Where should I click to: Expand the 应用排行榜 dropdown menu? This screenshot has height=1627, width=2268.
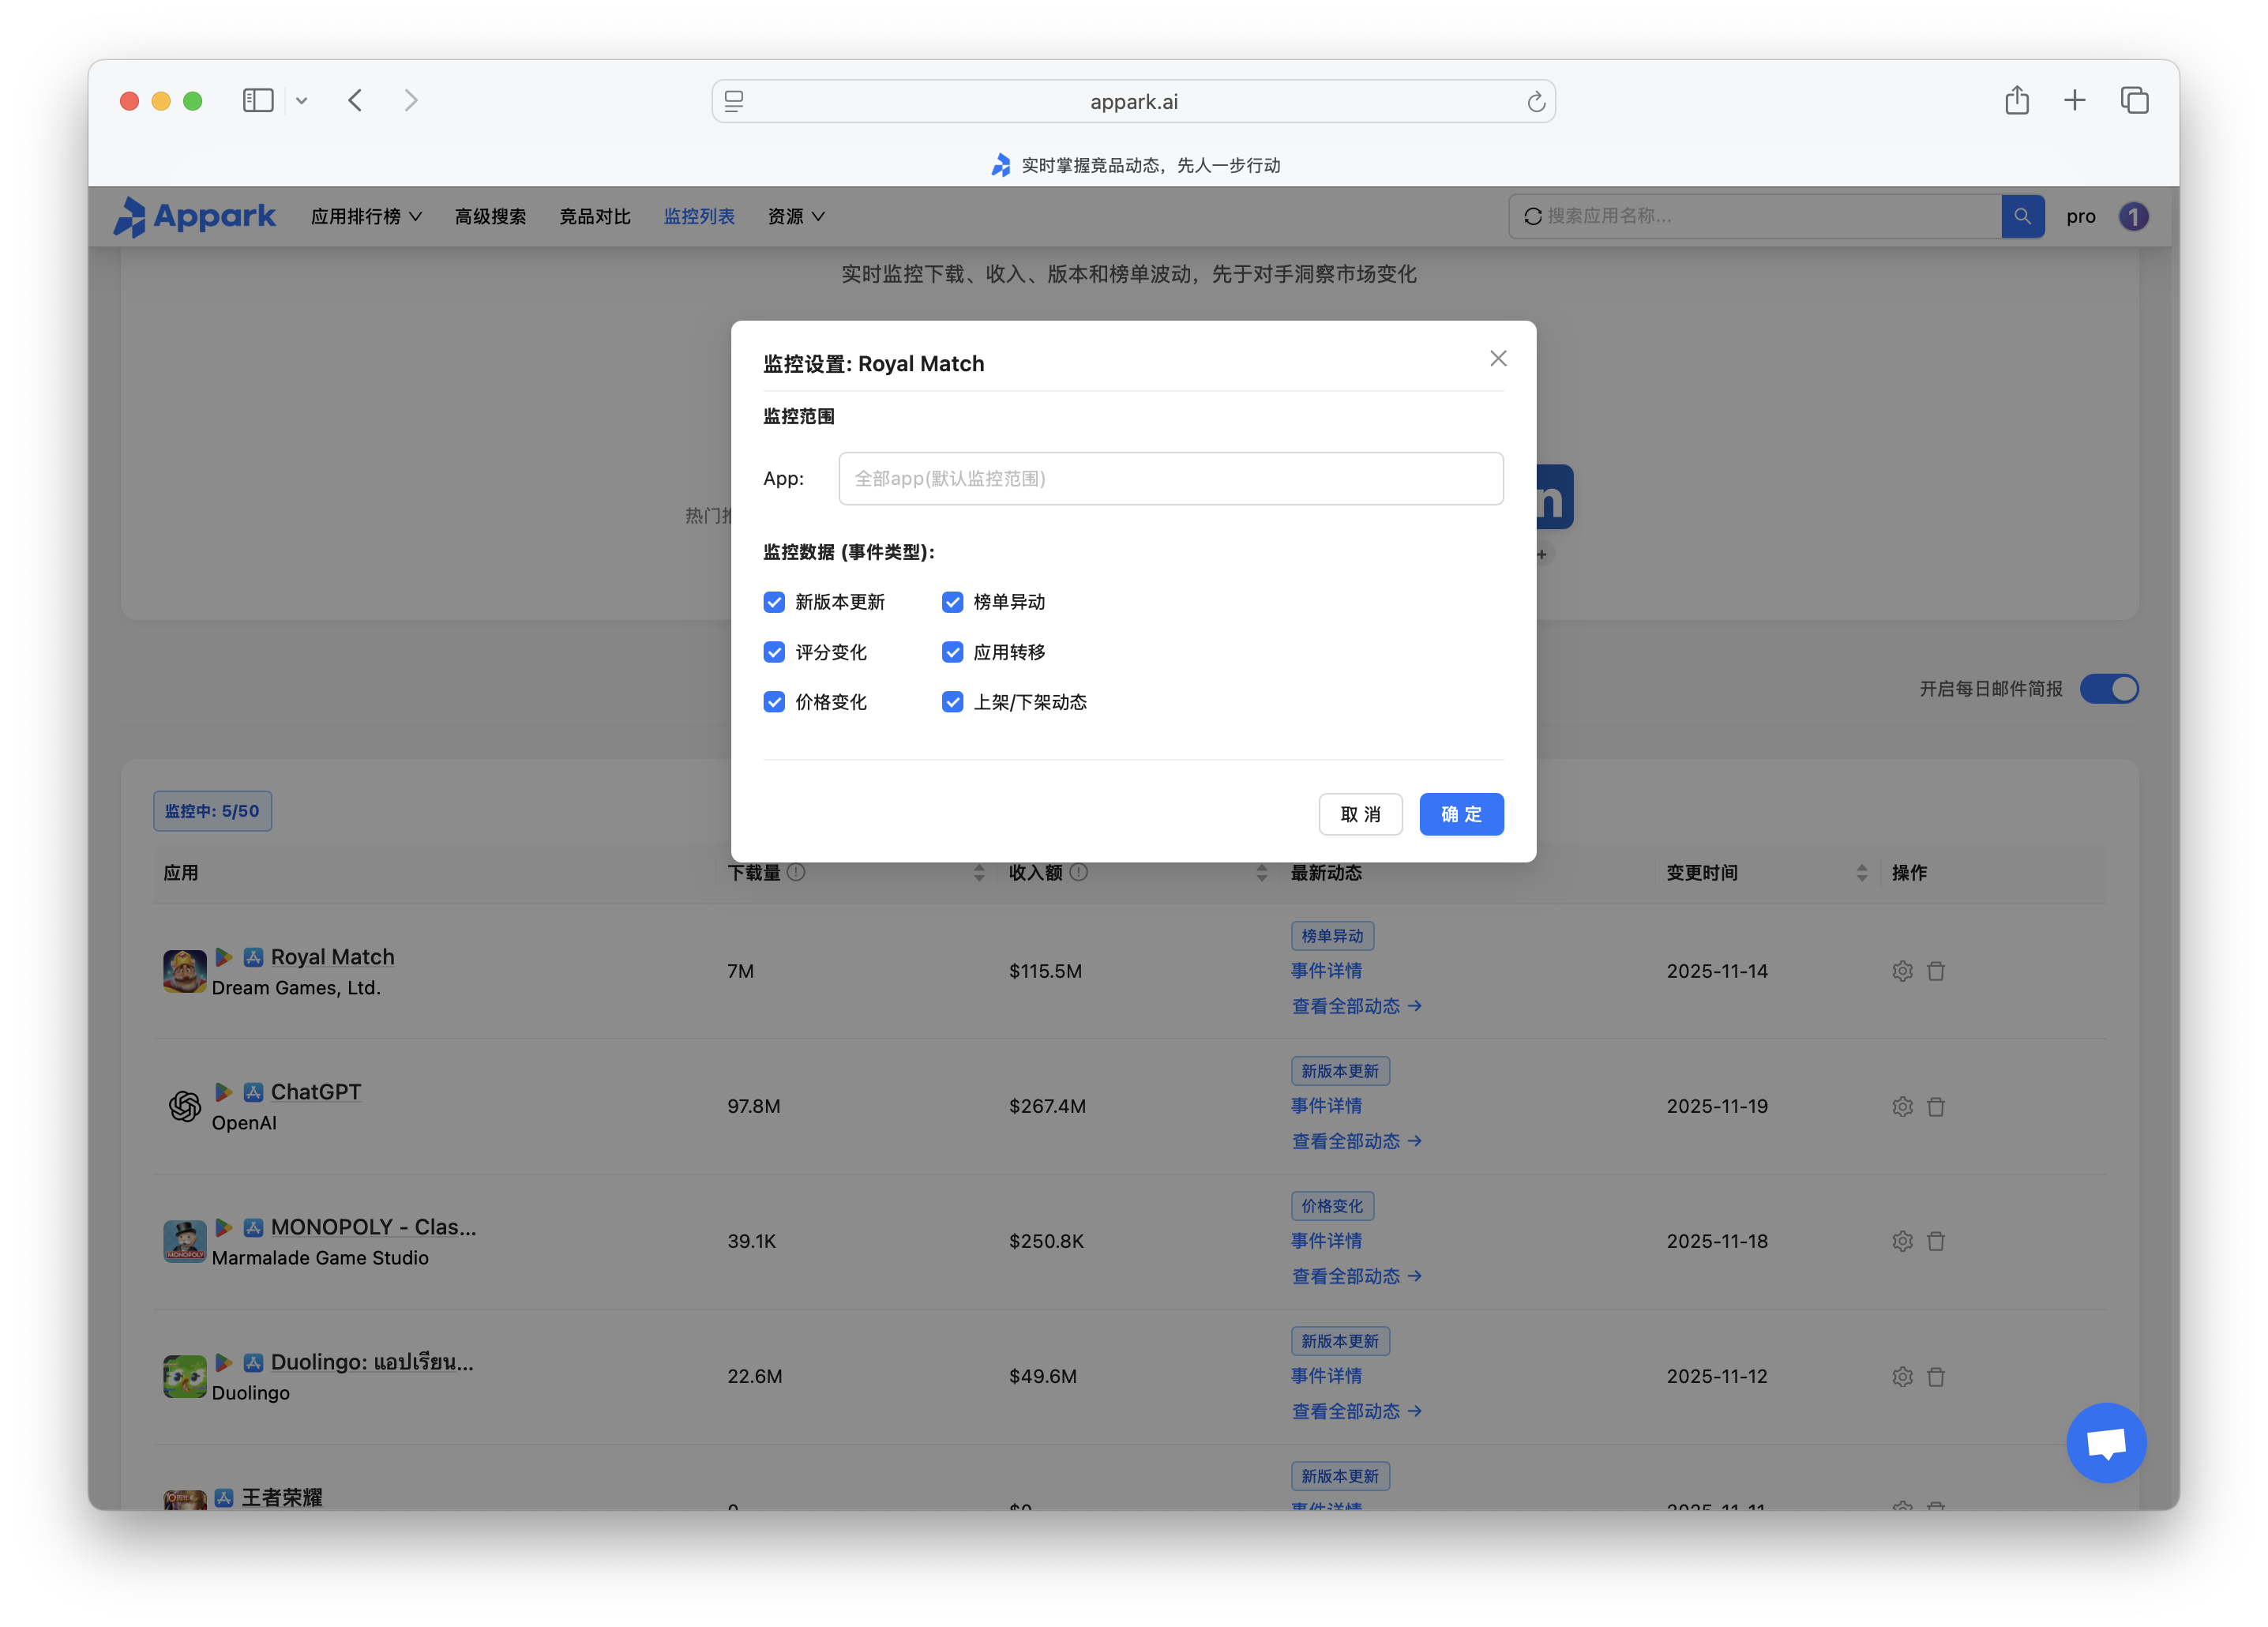(366, 216)
